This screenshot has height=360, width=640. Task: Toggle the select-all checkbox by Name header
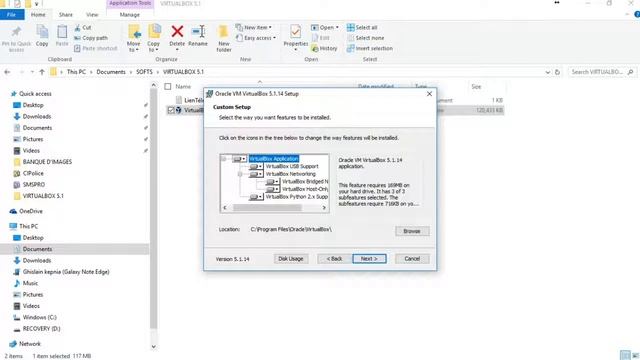(x=168, y=87)
